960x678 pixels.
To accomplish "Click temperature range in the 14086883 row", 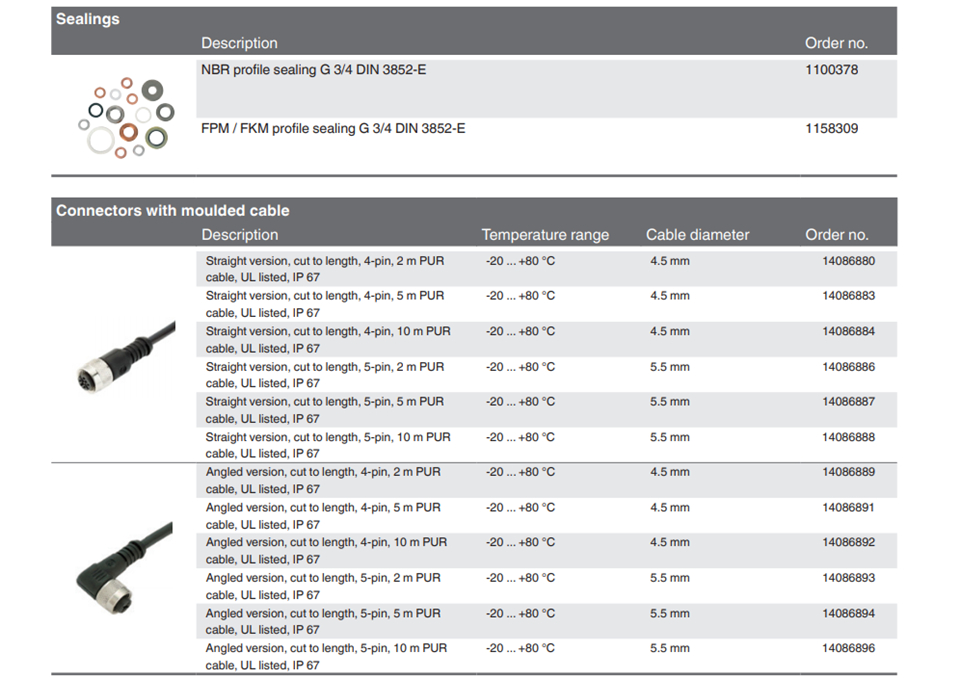I will coord(520,296).
